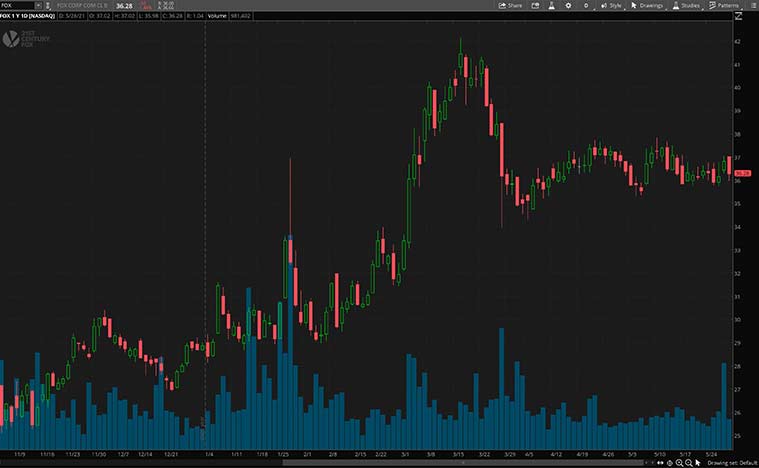Open the Studies button

(x=687, y=5)
